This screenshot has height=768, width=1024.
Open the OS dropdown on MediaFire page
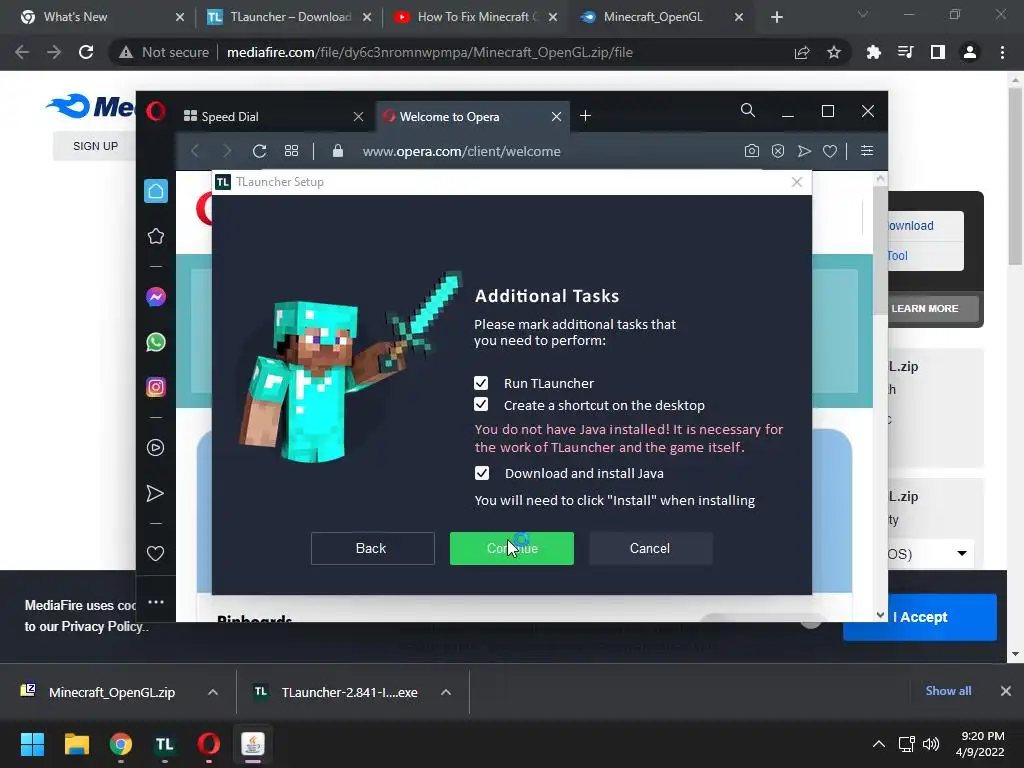(x=931, y=554)
